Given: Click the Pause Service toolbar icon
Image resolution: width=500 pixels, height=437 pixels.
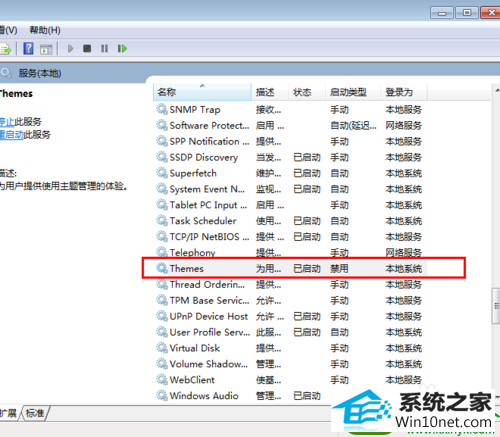Looking at the screenshot, I should tap(104, 49).
